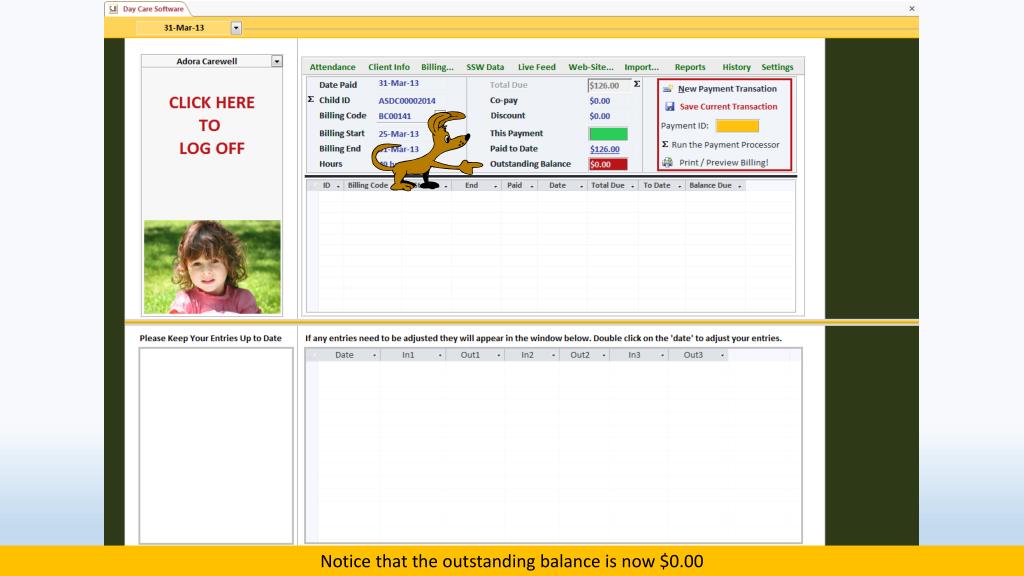Click the child's photo thumbnail
This screenshot has height=576, width=1024.
tap(212, 266)
